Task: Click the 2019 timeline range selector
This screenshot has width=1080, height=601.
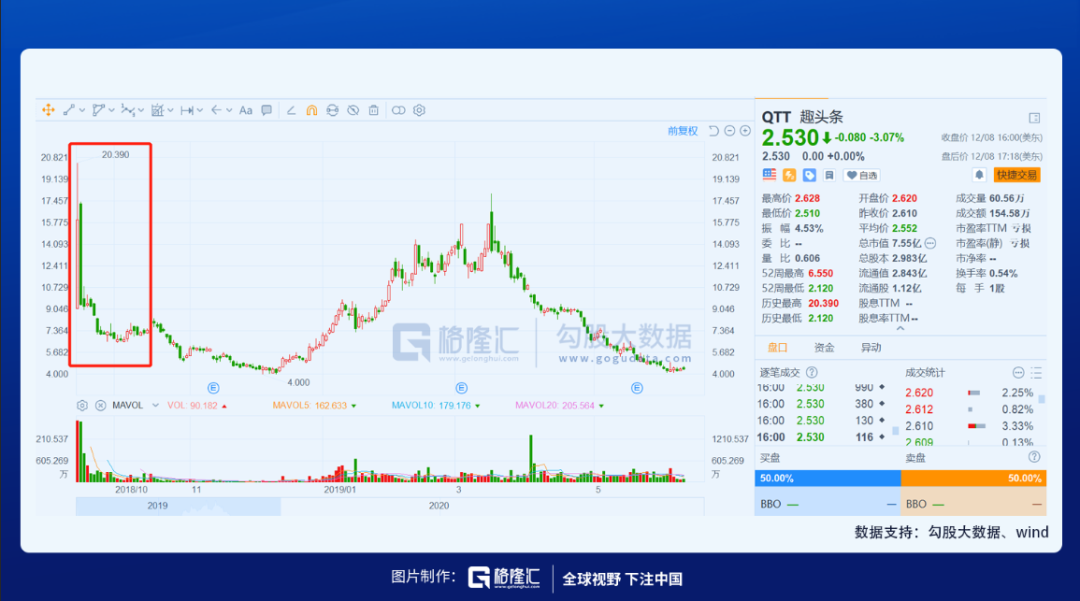Action: click(178, 506)
